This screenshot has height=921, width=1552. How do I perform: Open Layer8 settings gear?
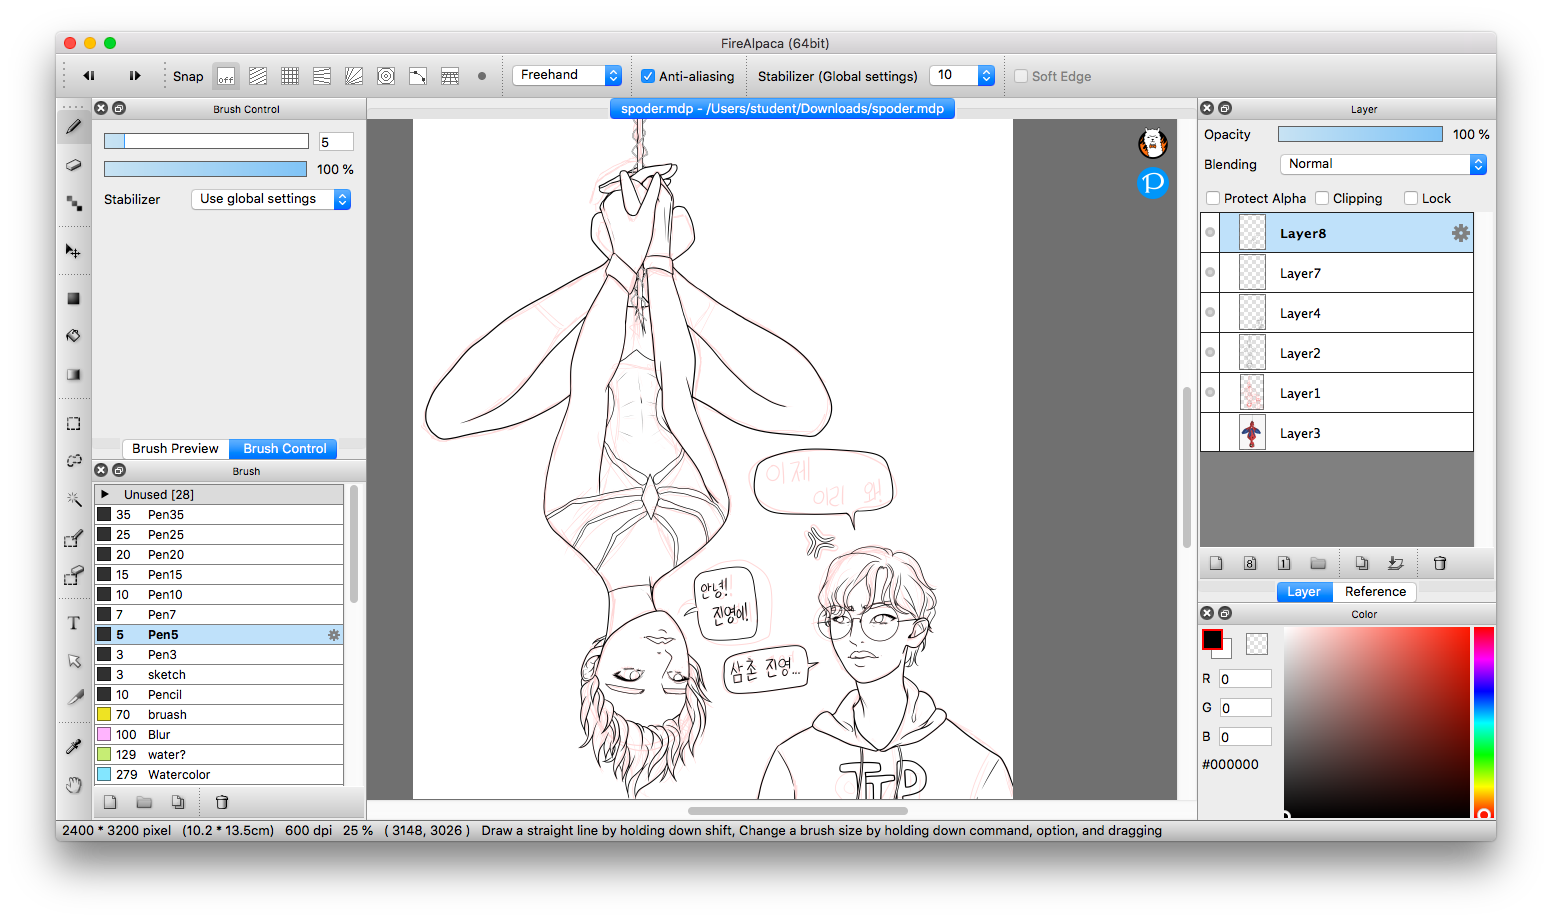click(1461, 233)
